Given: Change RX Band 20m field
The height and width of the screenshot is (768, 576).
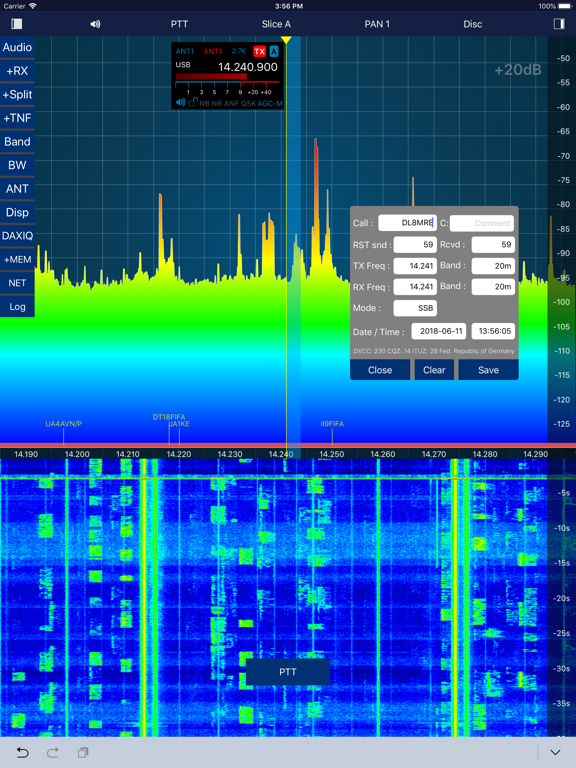Looking at the screenshot, I should [493, 287].
